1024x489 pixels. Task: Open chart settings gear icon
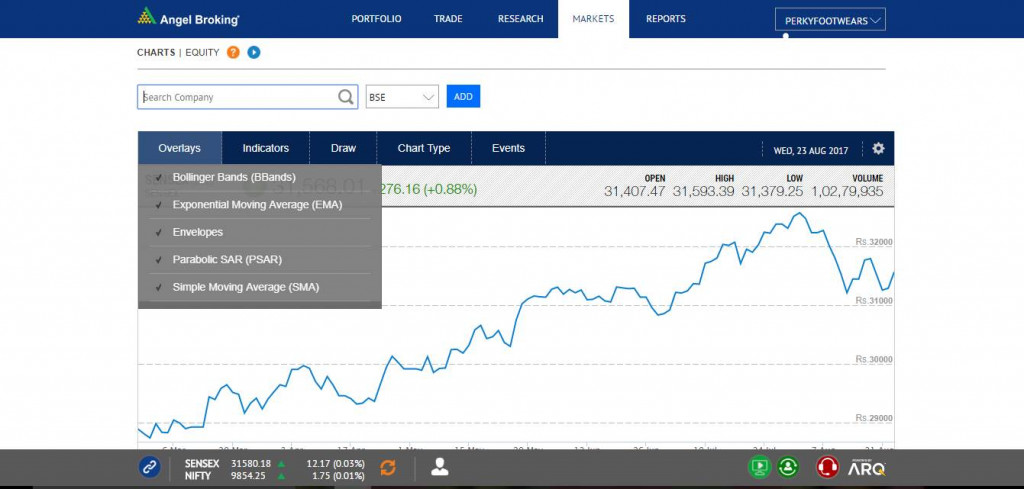tap(878, 148)
